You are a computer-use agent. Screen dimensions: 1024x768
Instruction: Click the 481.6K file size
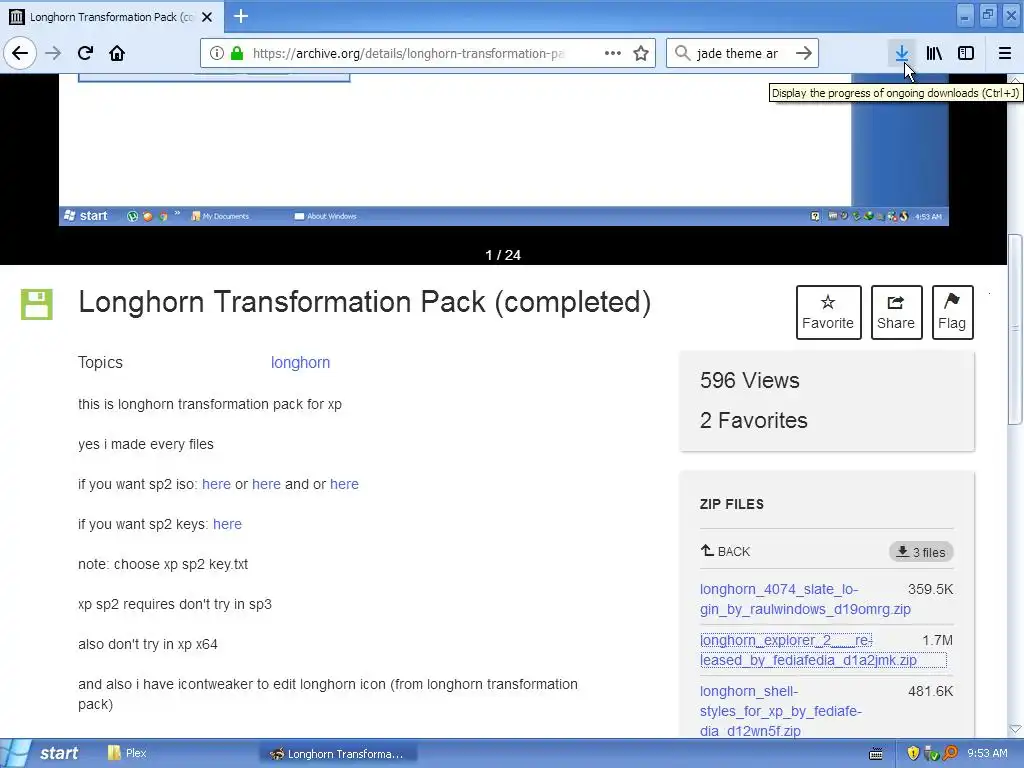pos(930,691)
